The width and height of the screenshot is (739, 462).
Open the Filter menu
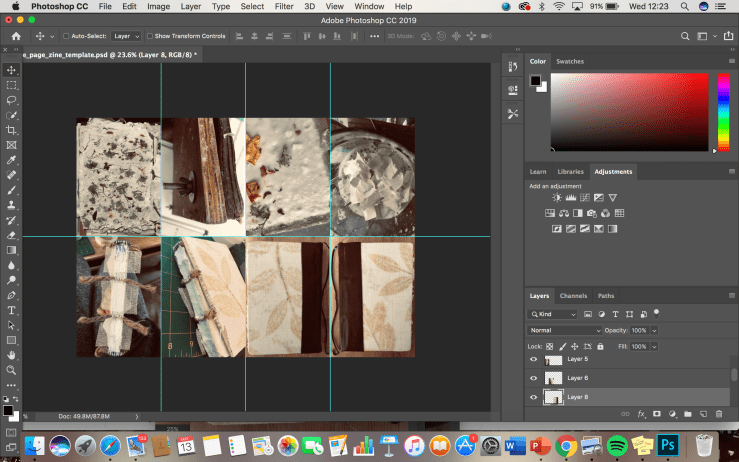point(284,6)
